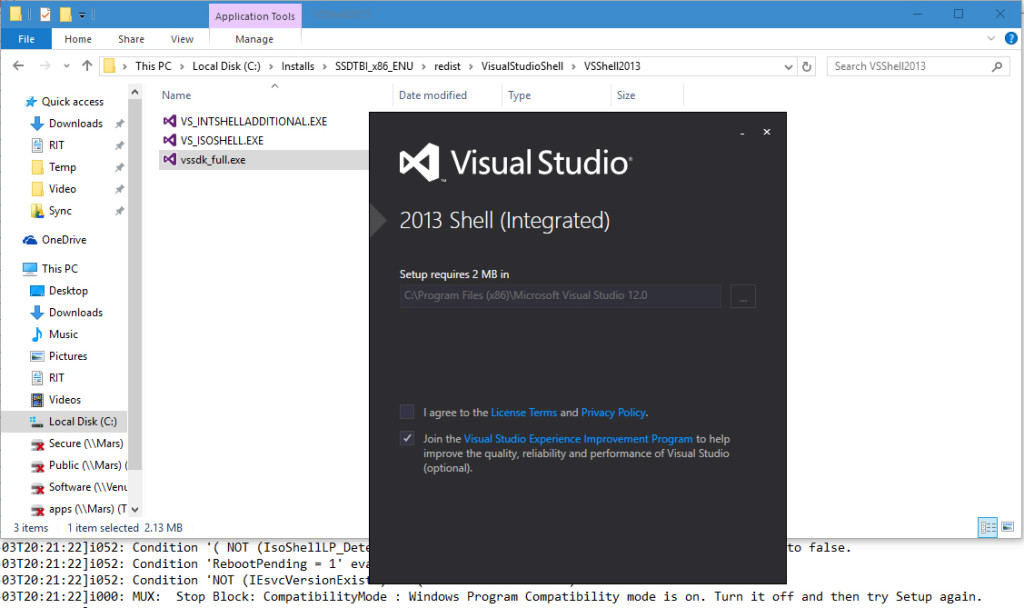Image resolution: width=1024 pixels, height=608 pixels.
Task: Open the Music note icon under This PC
Action: 37,334
